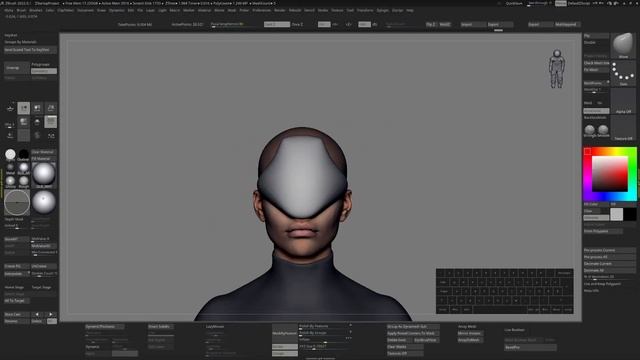The width and height of the screenshot is (640, 360).
Task: Click the Clear Material button
Action: (44, 152)
